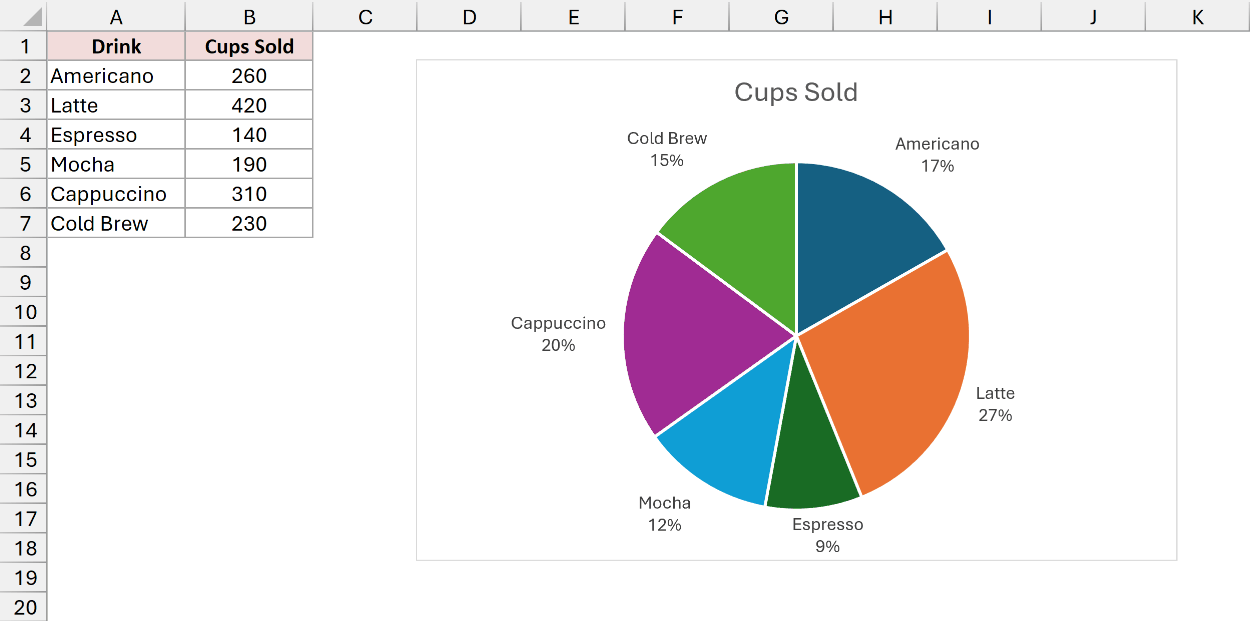Select the Latte 27% data label
Viewport: 1250px width, 621px height.
coord(995,404)
